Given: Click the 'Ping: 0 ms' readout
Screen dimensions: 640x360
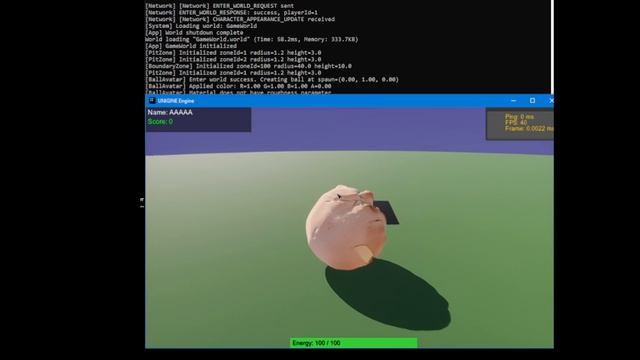Looking at the screenshot, I should 519,116.
